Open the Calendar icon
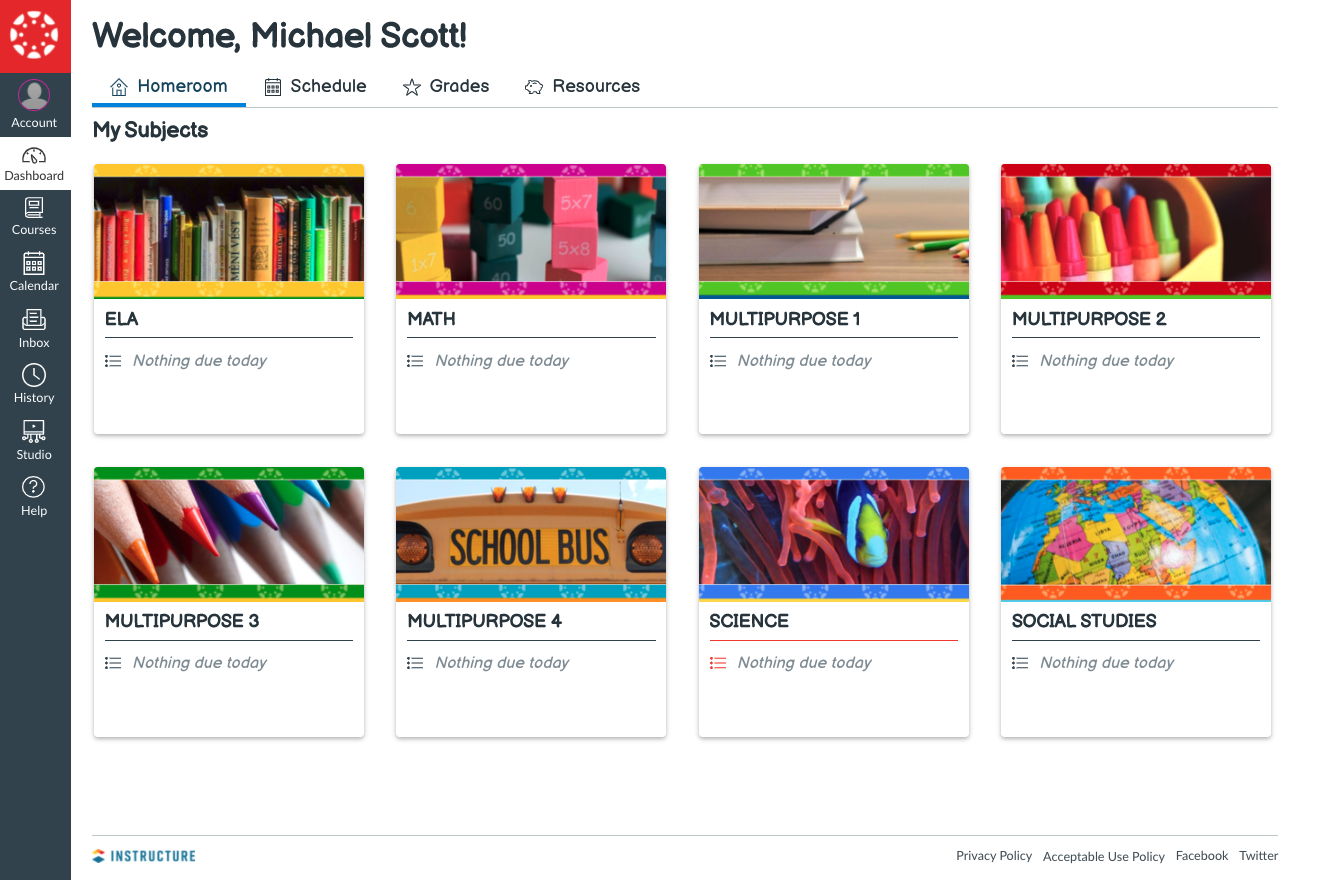Screen dimensions: 1341x880 (34, 271)
